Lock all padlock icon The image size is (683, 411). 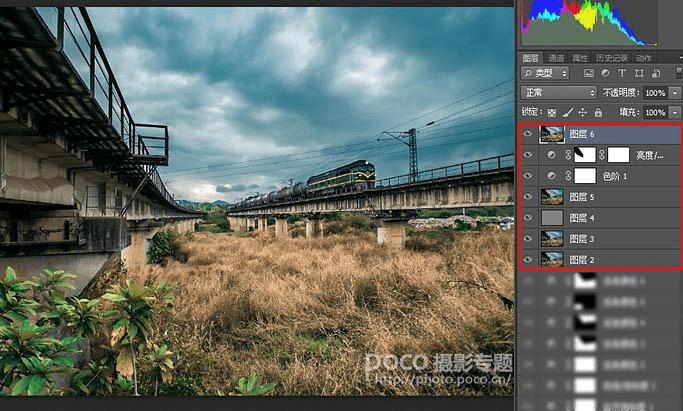click(x=598, y=113)
